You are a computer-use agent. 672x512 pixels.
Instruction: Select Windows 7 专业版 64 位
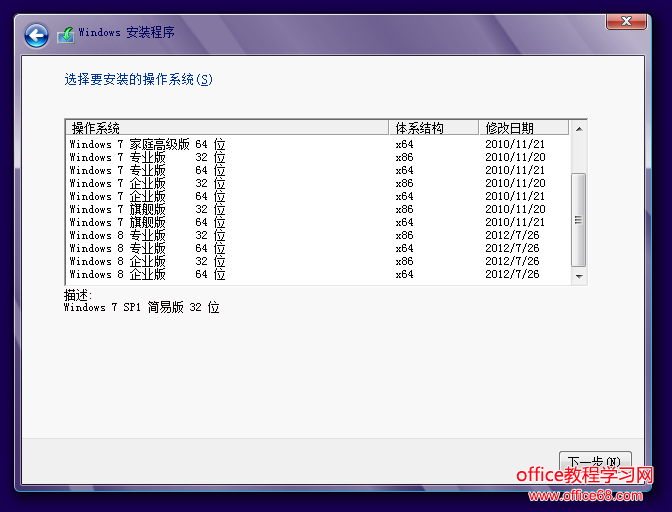[318, 171]
